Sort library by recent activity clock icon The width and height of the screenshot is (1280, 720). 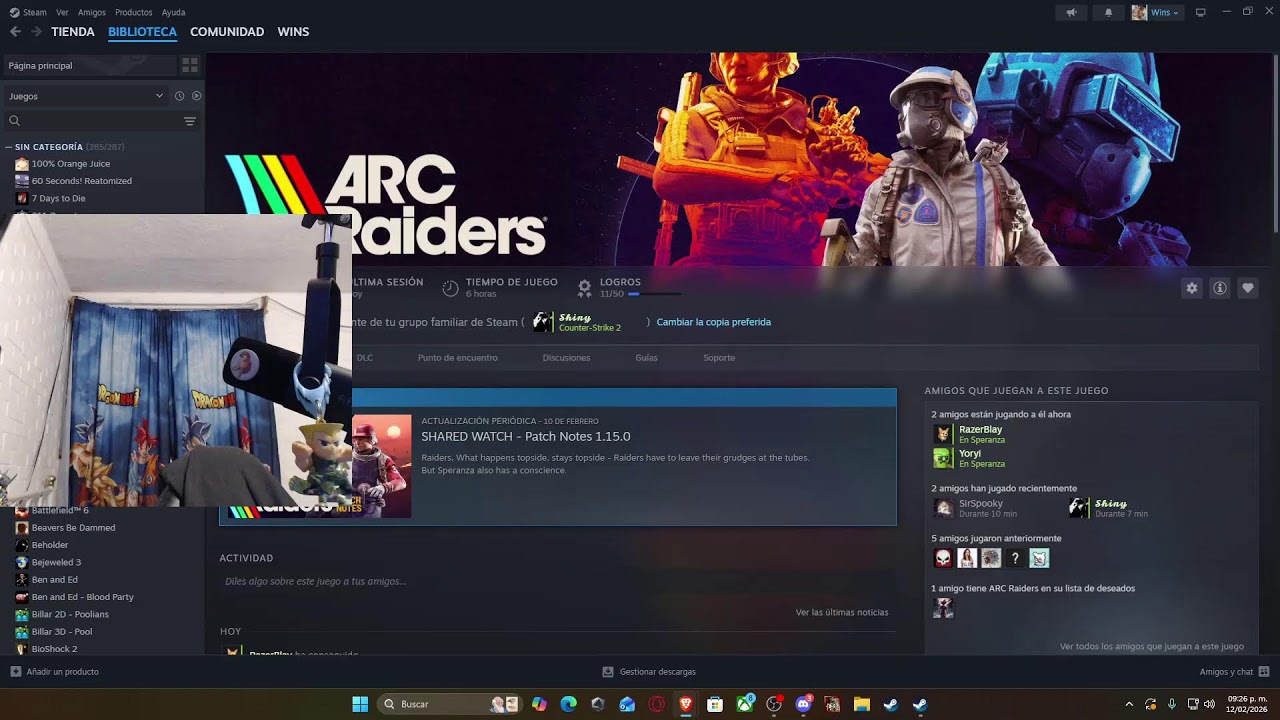(180, 96)
